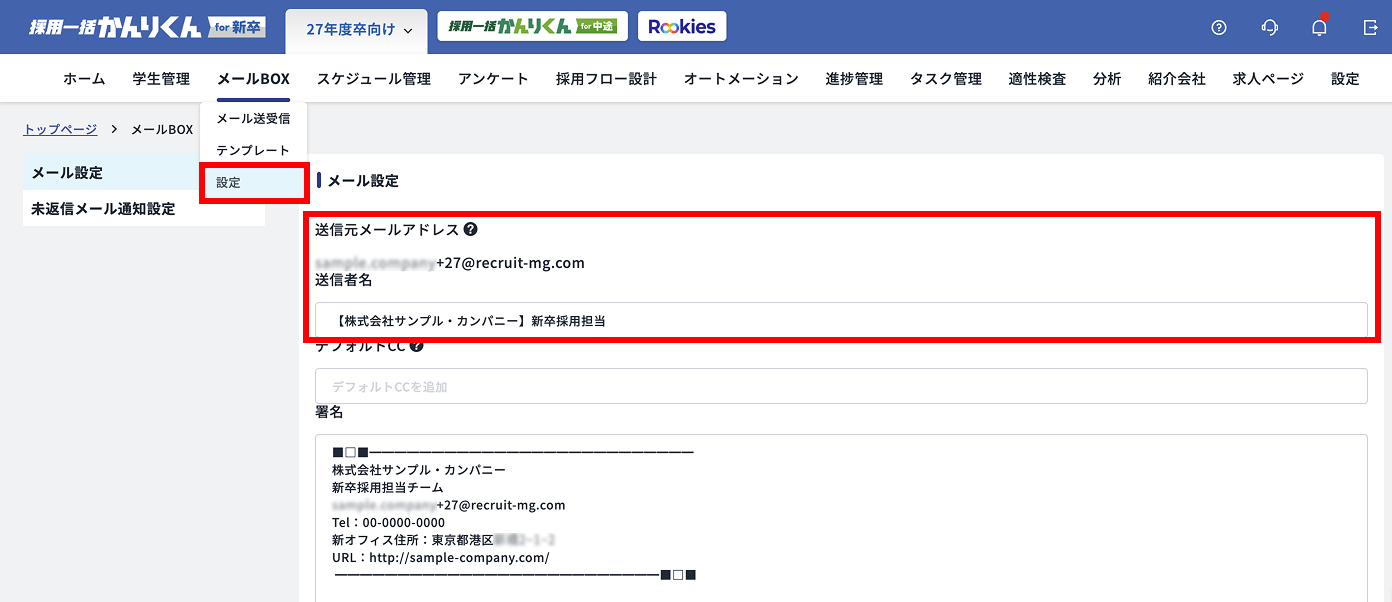Click the トップページ breadcrumb link
Screen dimensions: 1392x602
coord(59,129)
